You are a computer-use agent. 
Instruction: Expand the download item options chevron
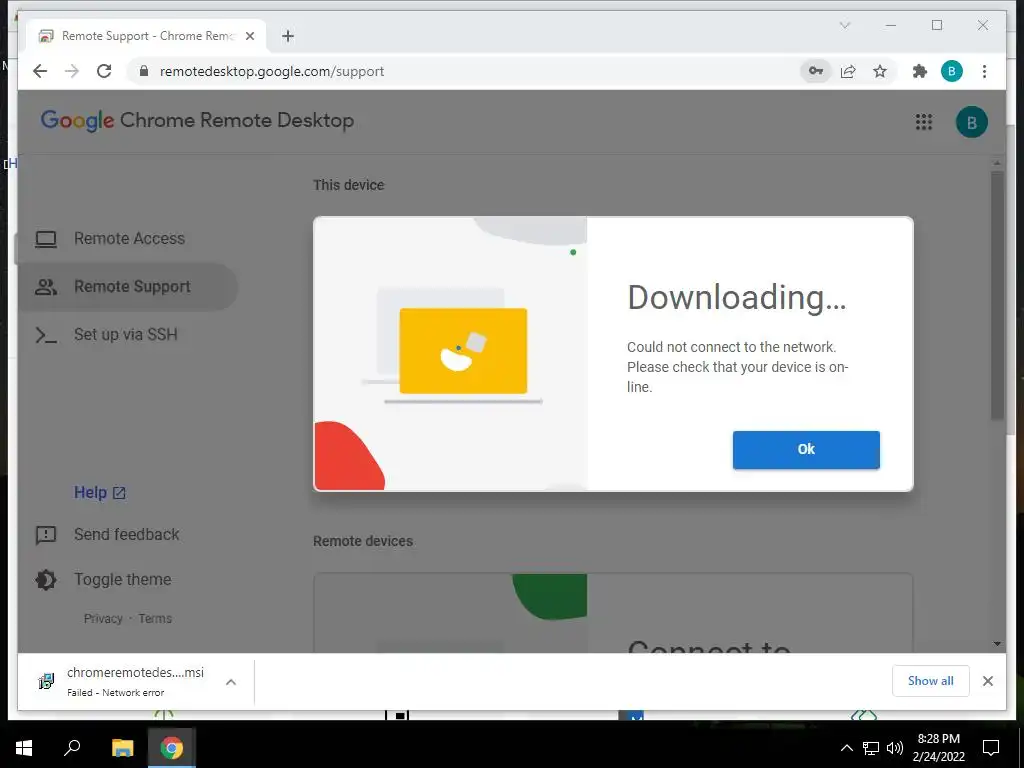231,682
